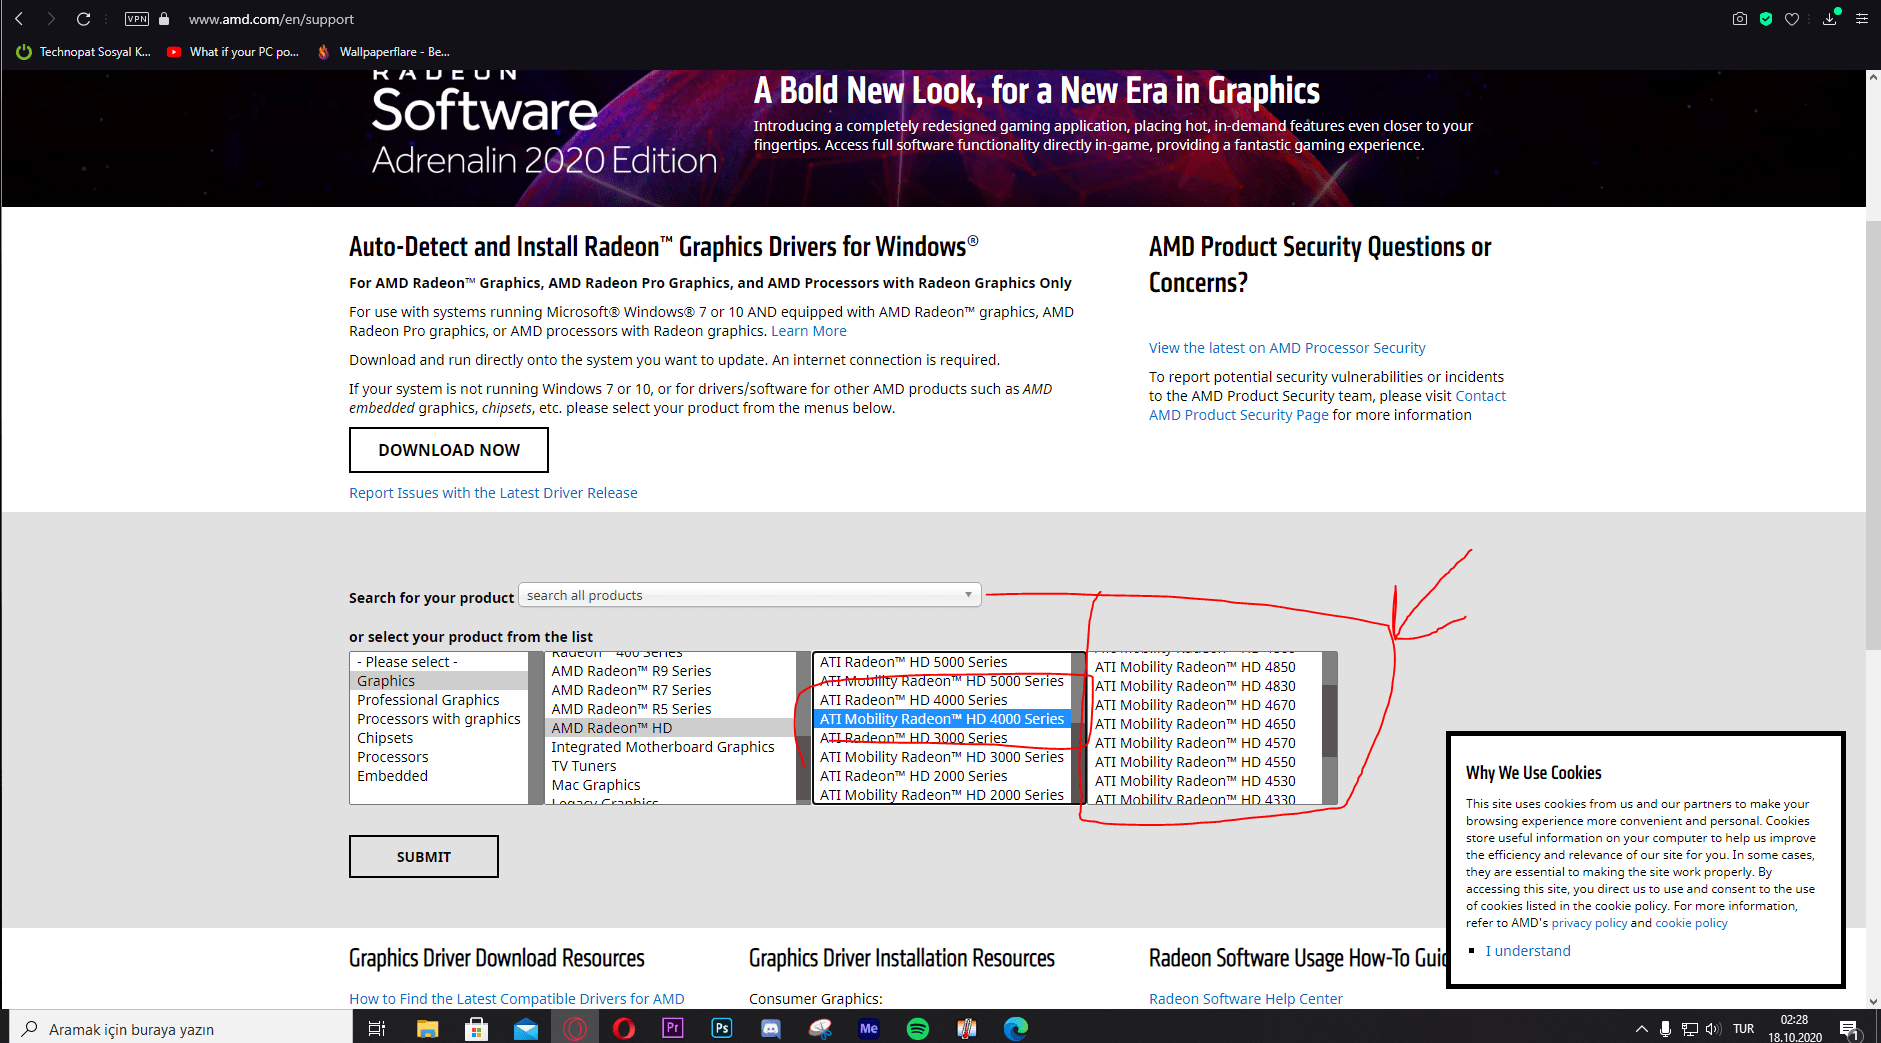Choose Mac Graphics entry
The width and height of the screenshot is (1881, 1043).
(670, 785)
